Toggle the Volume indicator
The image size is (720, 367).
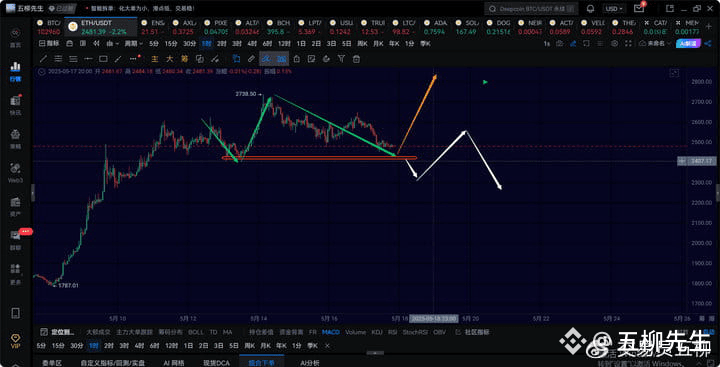(355, 332)
